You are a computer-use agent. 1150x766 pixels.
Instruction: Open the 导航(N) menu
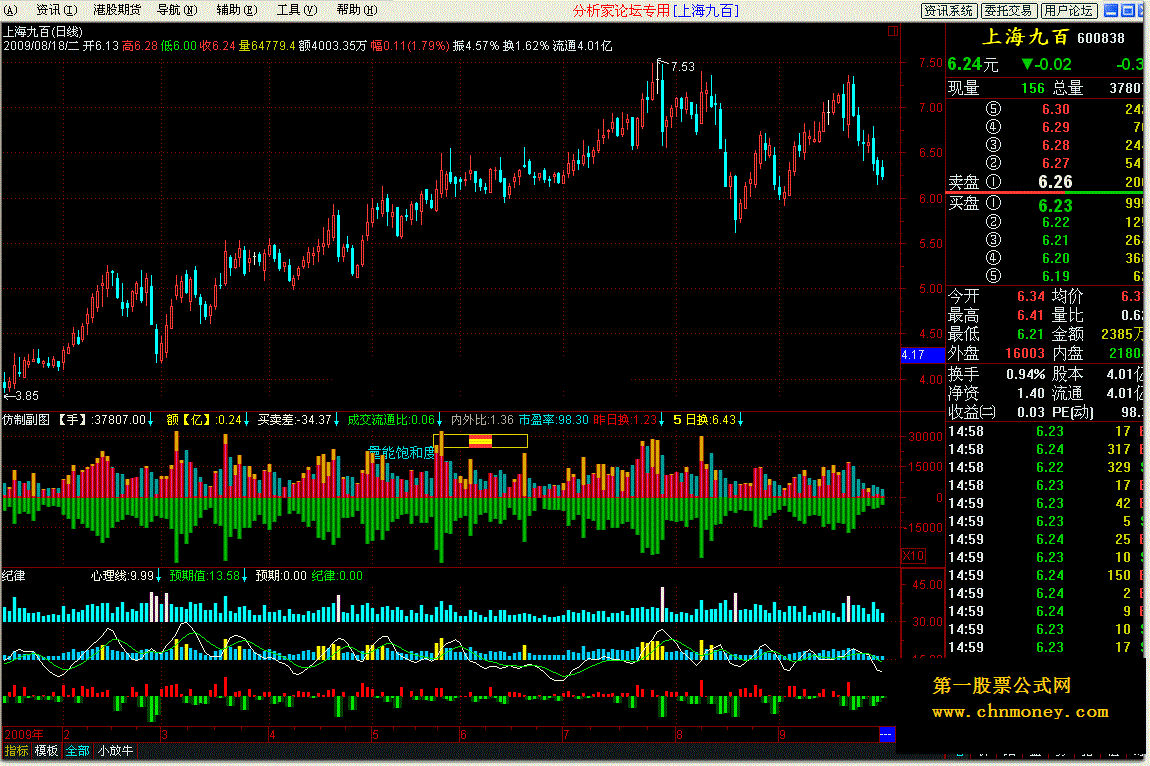(x=177, y=10)
